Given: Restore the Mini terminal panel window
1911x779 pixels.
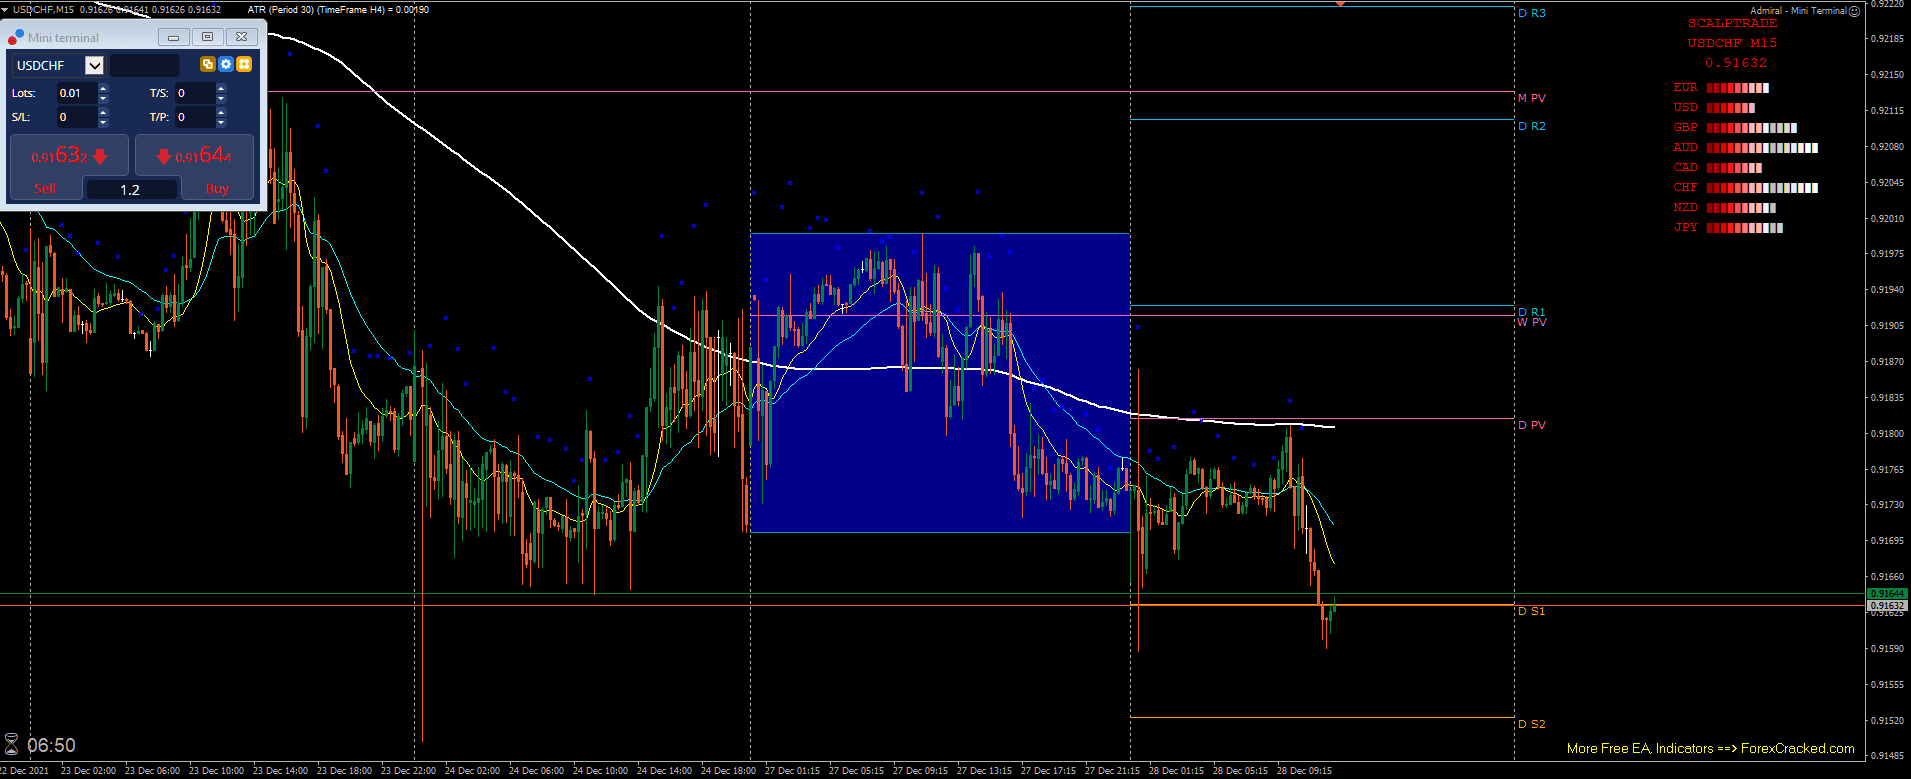Looking at the screenshot, I should tap(207, 37).
